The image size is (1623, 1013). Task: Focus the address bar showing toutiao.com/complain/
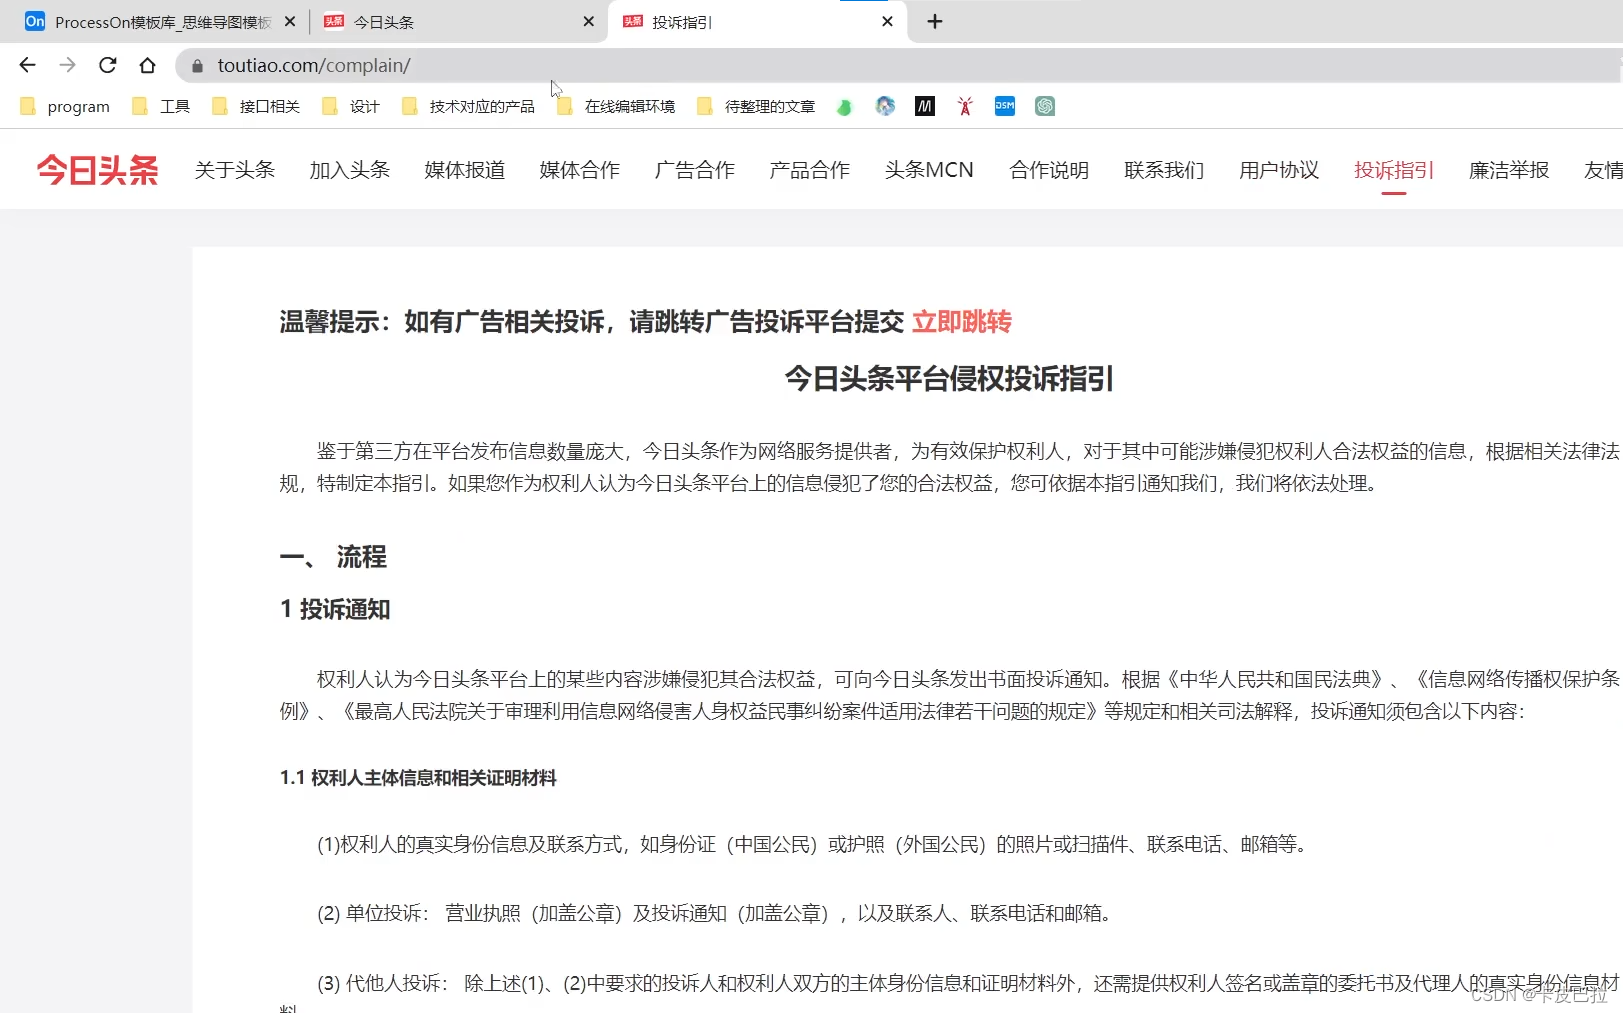(x=900, y=65)
